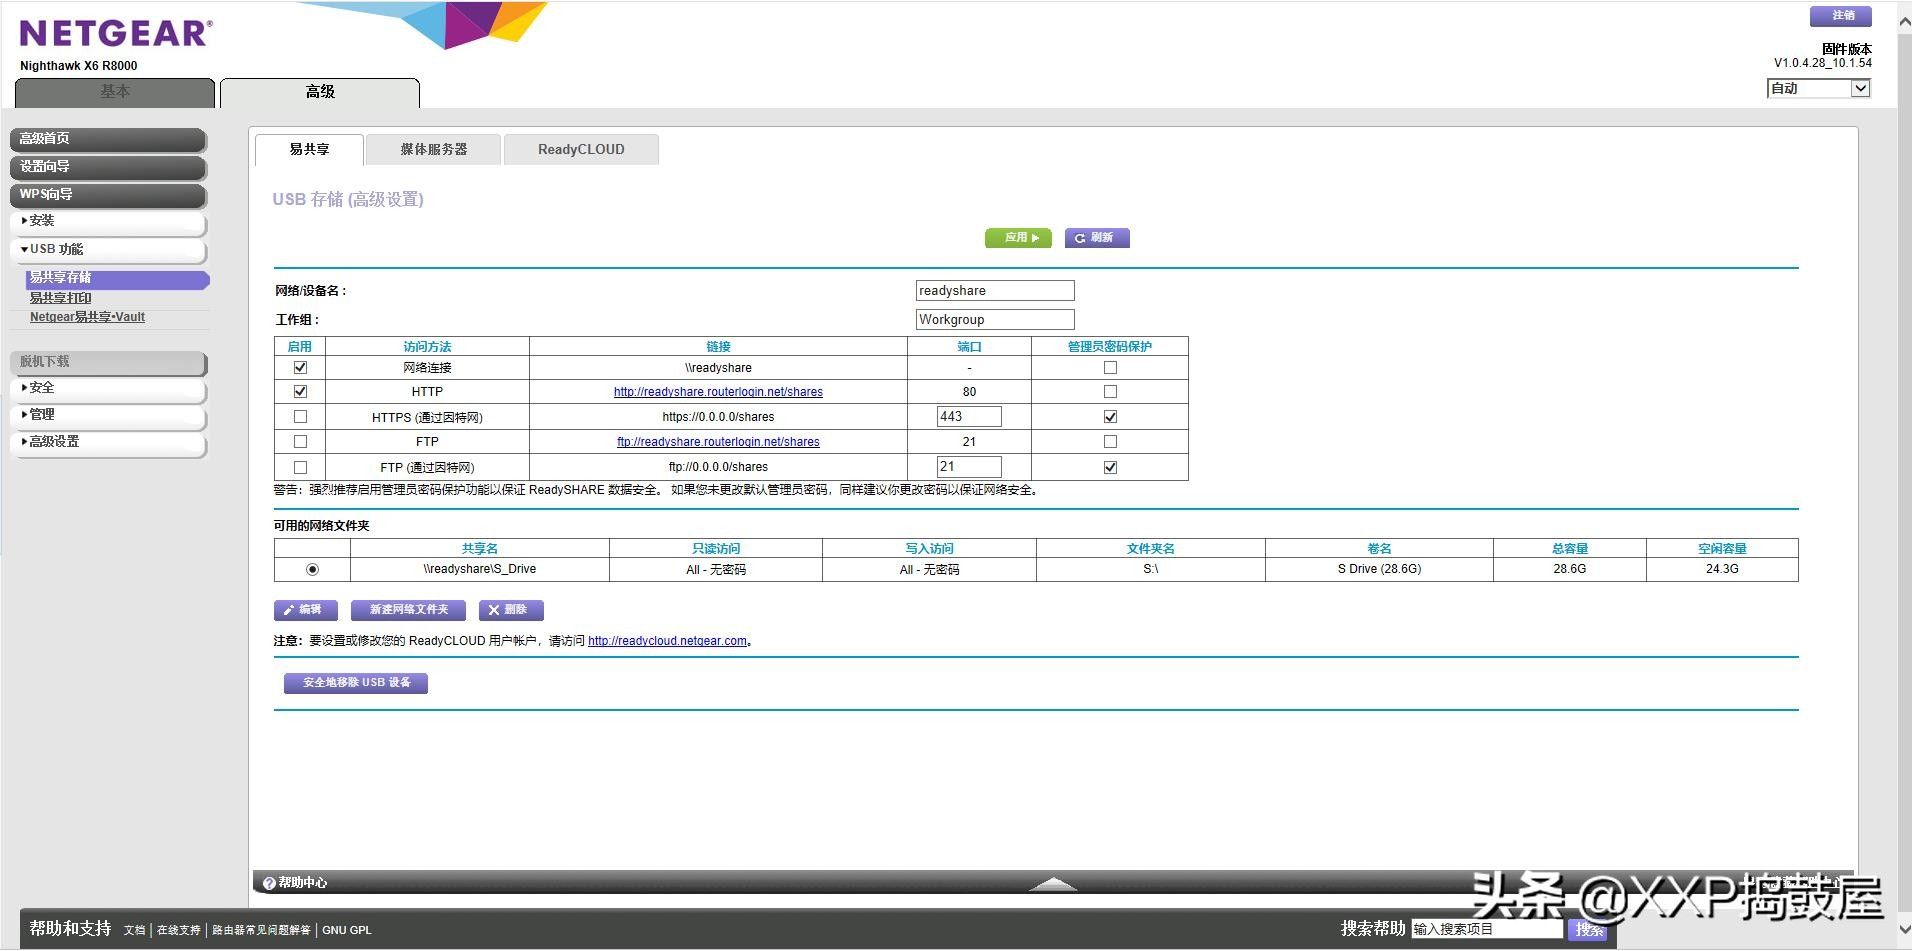Click the 编辑 edit button
Screen dimensions: 1912x951
coord(306,610)
